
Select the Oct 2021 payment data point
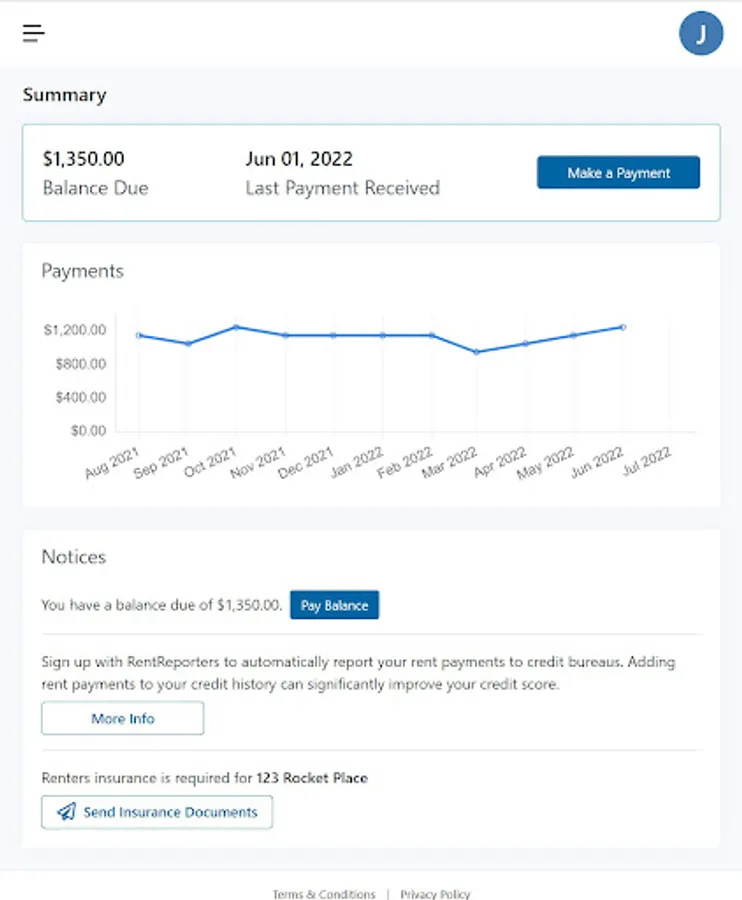coord(236,327)
